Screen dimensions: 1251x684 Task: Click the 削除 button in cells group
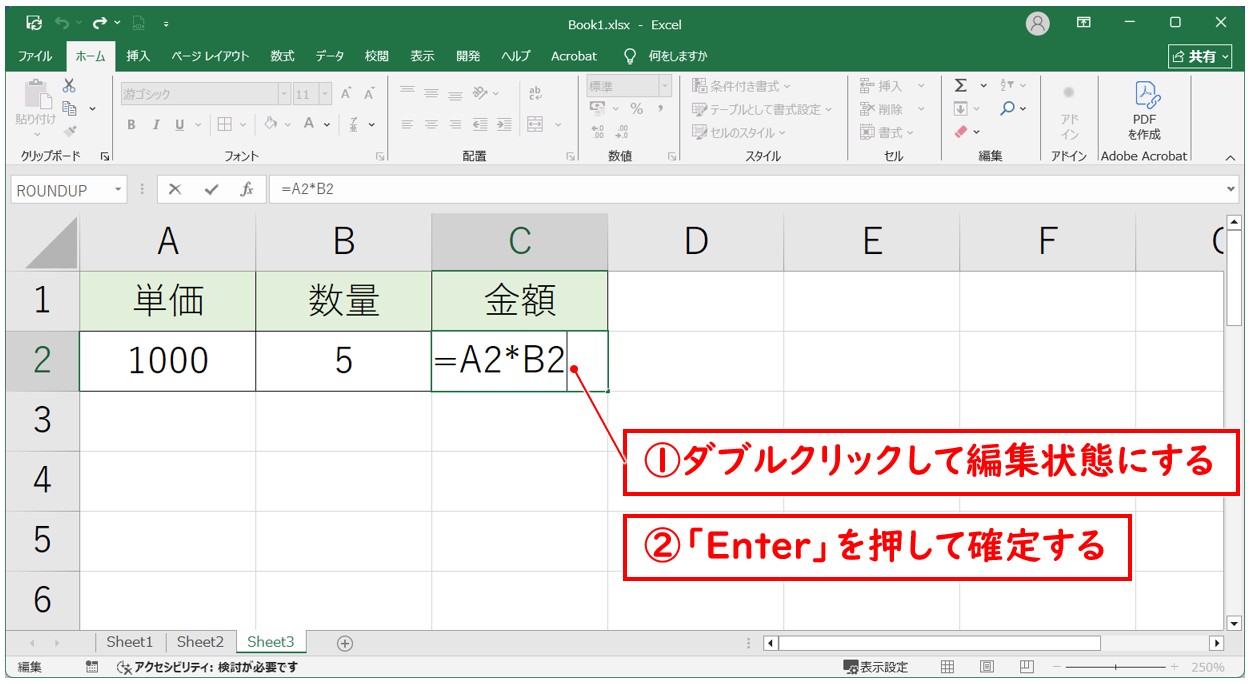(x=891, y=109)
